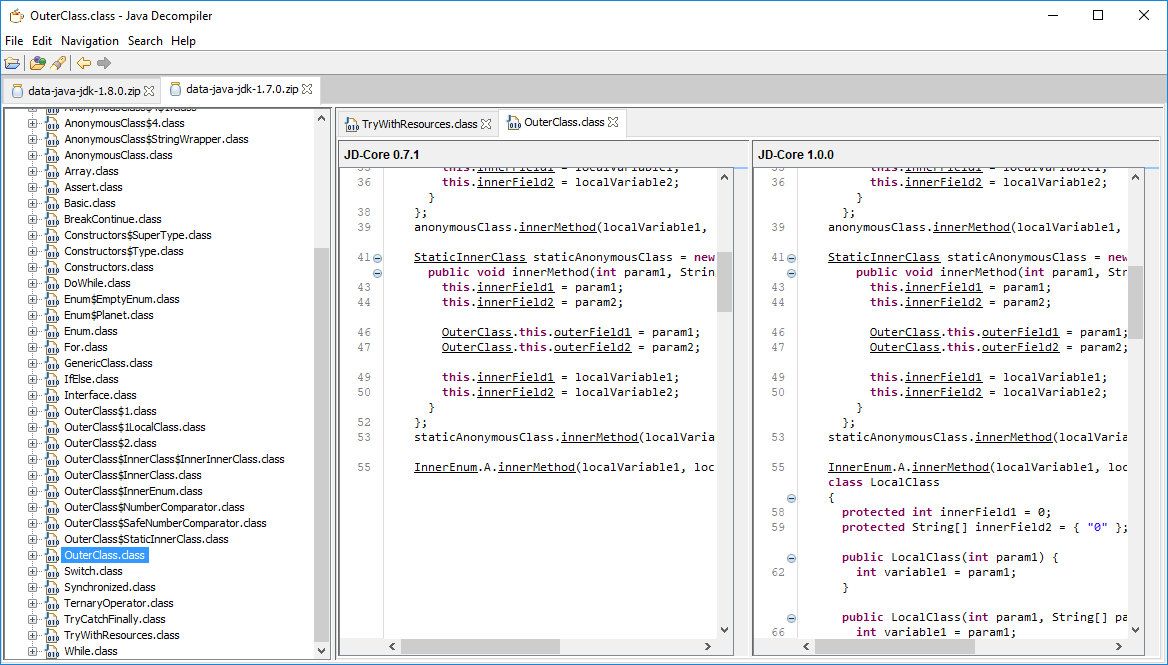Follow outerField1 link in JD-Core 0.7.1 line 46
This screenshot has height=665, width=1168.
[592, 332]
